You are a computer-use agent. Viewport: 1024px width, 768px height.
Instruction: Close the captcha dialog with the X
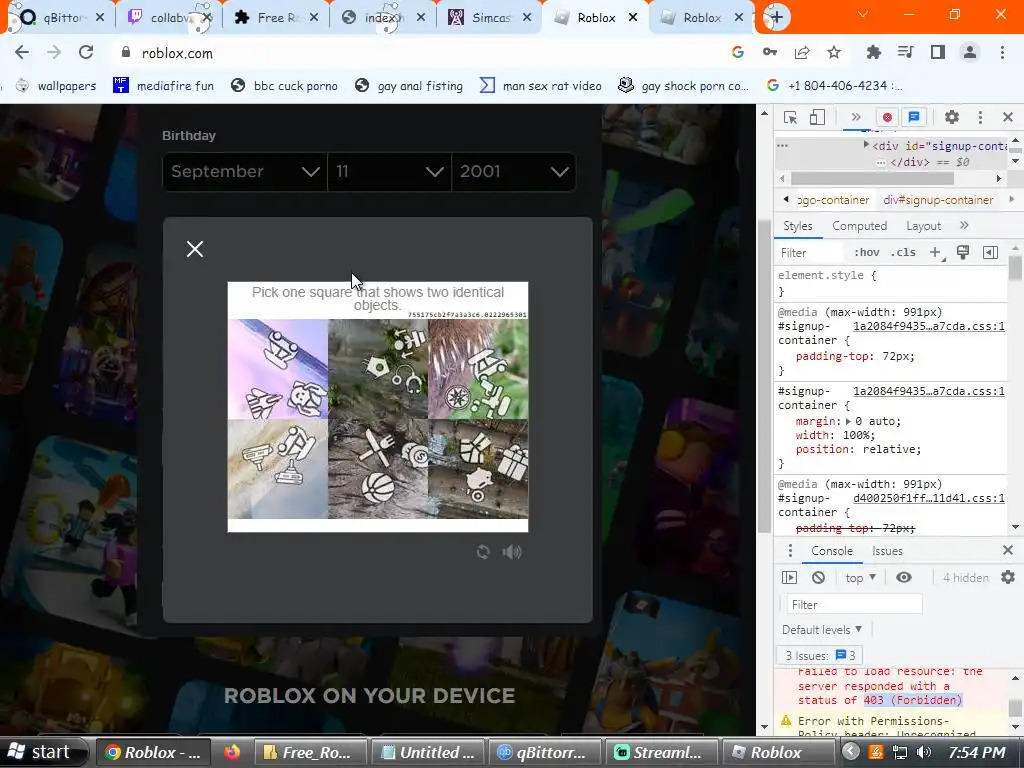(x=195, y=249)
